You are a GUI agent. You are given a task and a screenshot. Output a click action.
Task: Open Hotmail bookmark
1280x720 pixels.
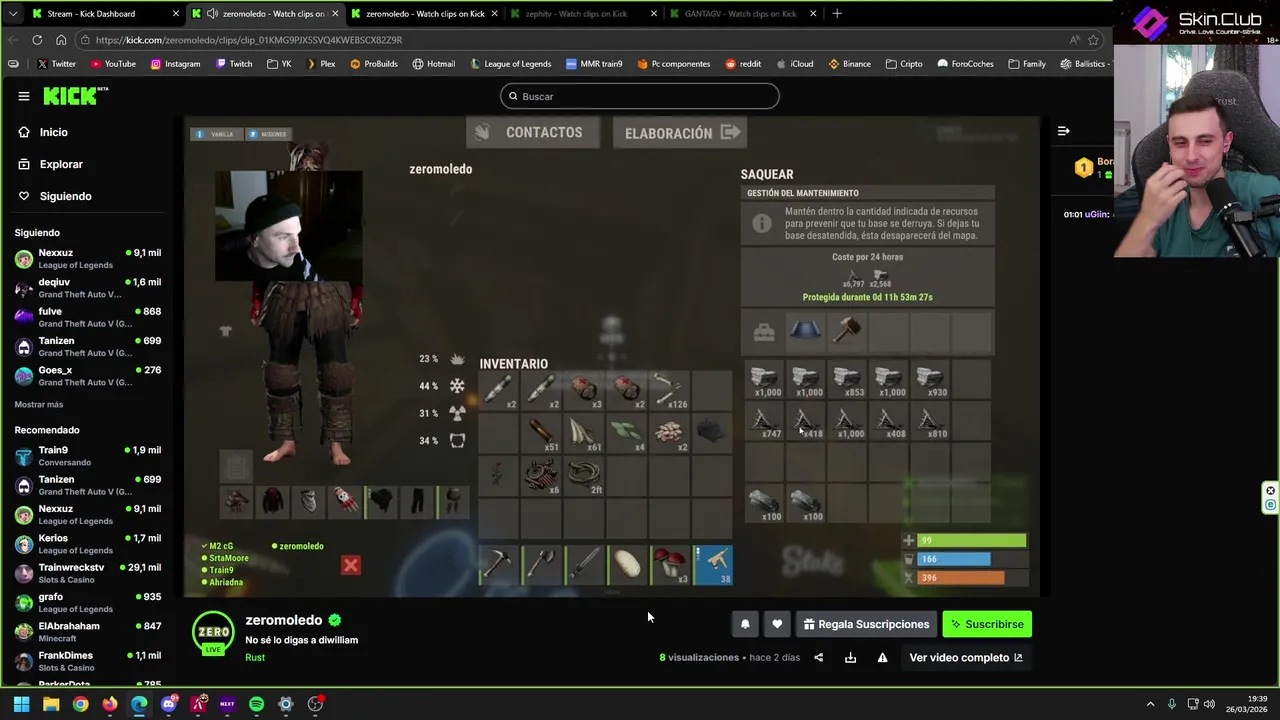point(433,64)
